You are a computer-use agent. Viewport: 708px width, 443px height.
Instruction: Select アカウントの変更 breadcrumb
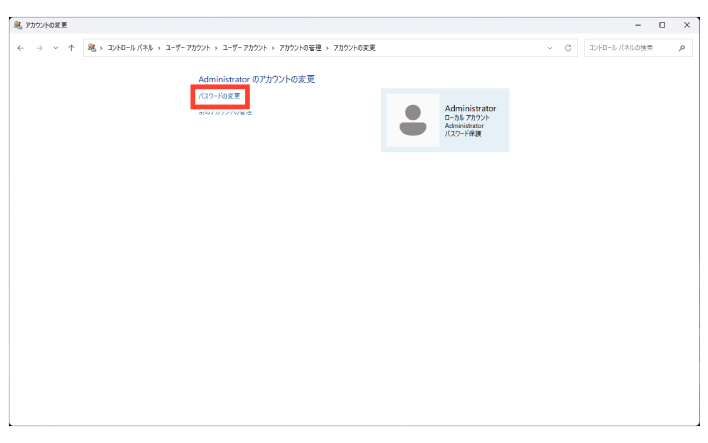pyautogui.click(x=354, y=48)
